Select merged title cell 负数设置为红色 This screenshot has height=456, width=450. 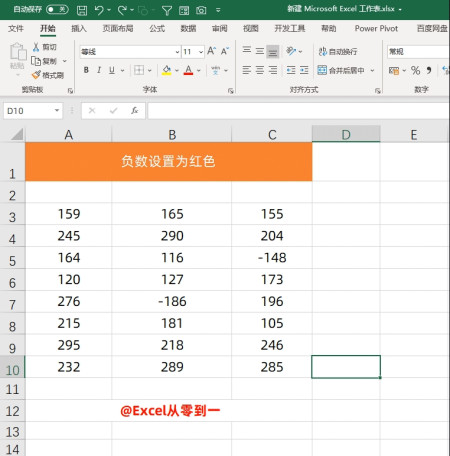click(169, 162)
